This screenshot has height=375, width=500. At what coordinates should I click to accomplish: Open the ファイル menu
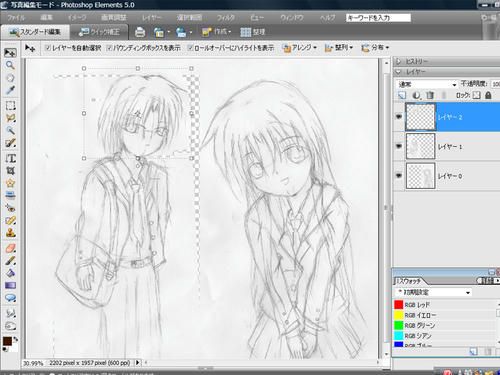tap(16, 18)
